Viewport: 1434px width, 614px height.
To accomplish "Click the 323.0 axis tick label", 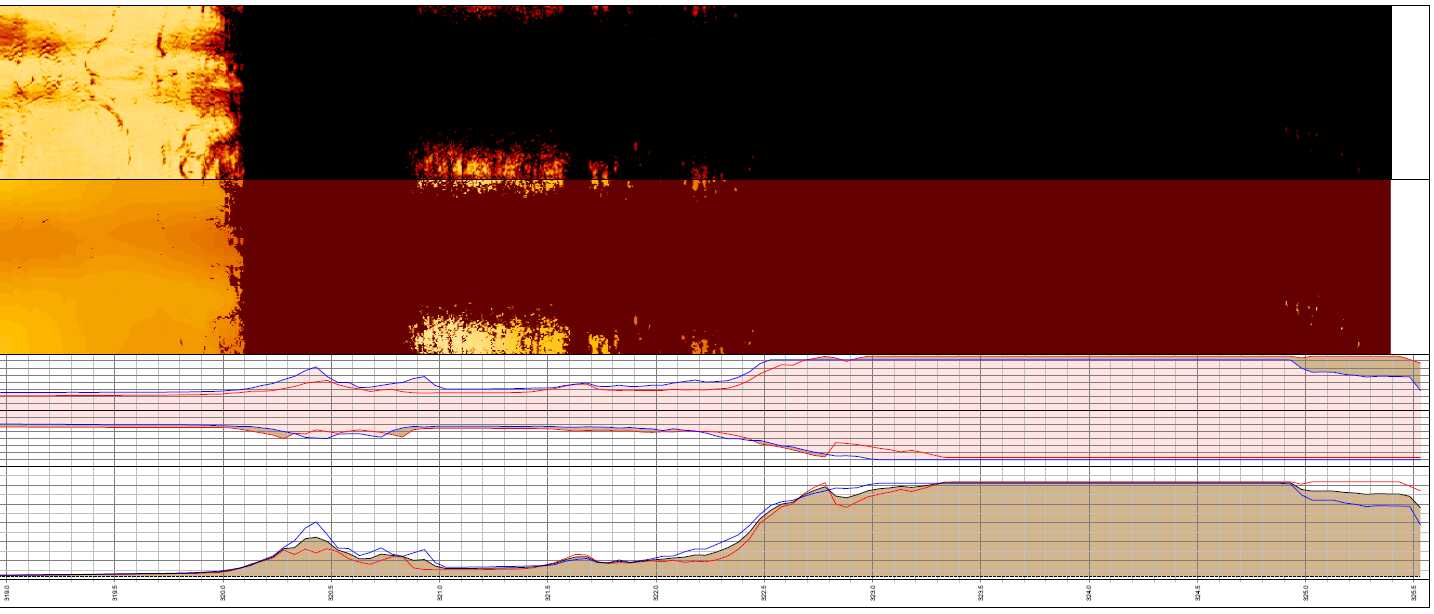I will tap(873, 592).
